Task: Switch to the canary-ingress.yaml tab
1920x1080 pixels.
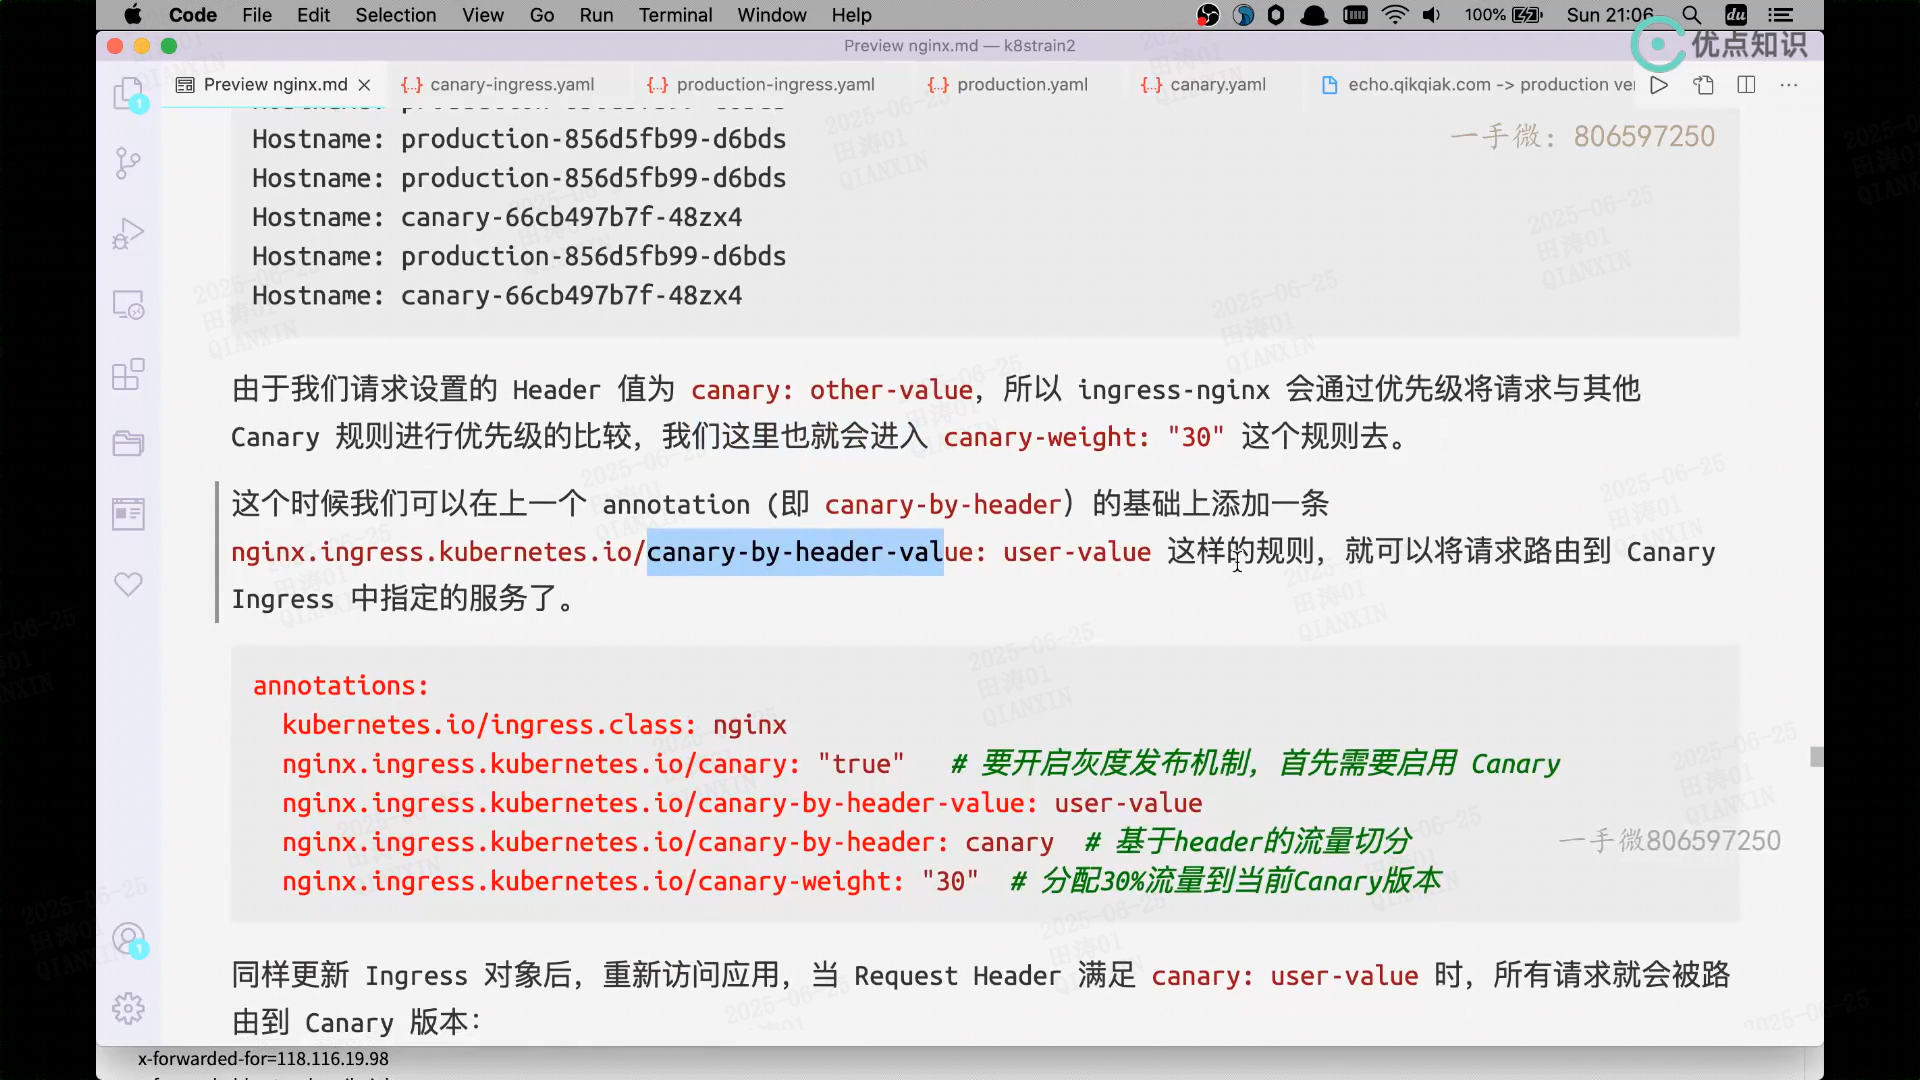Action: pyautogui.click(x=511, y=85)
